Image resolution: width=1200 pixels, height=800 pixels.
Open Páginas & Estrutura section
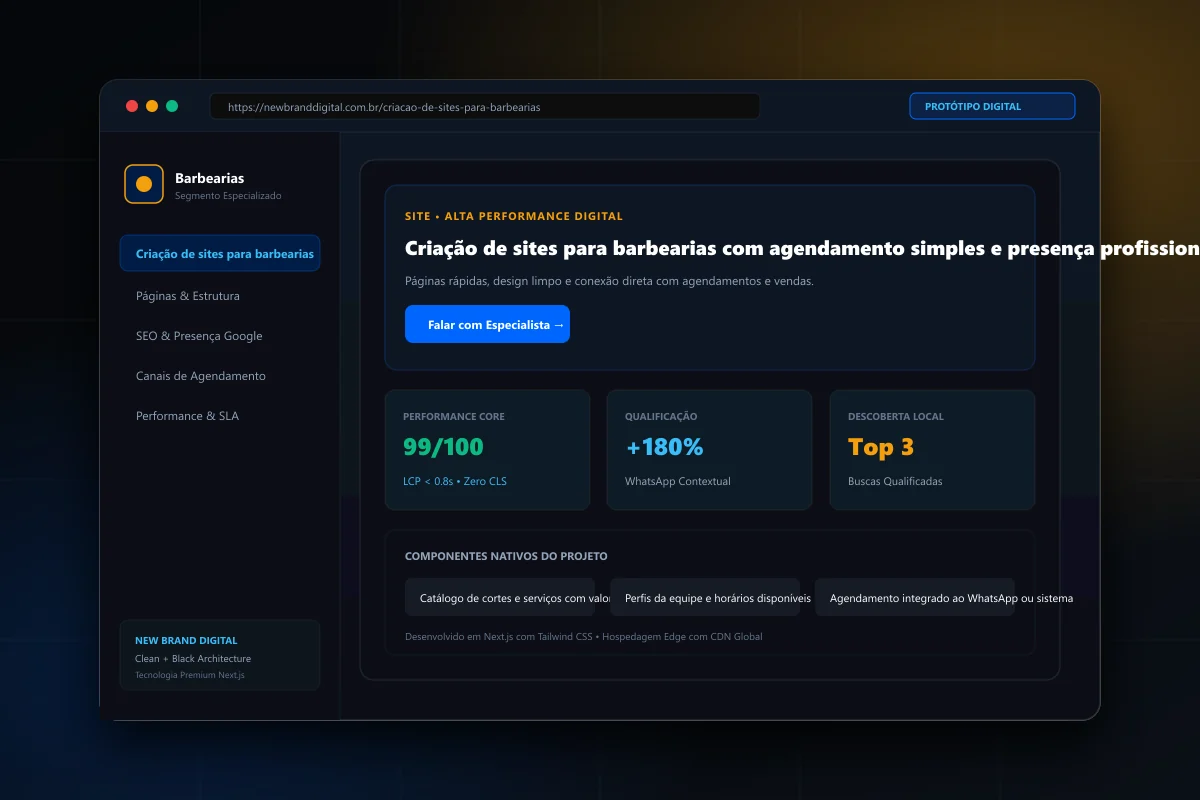tap(188, 296)
